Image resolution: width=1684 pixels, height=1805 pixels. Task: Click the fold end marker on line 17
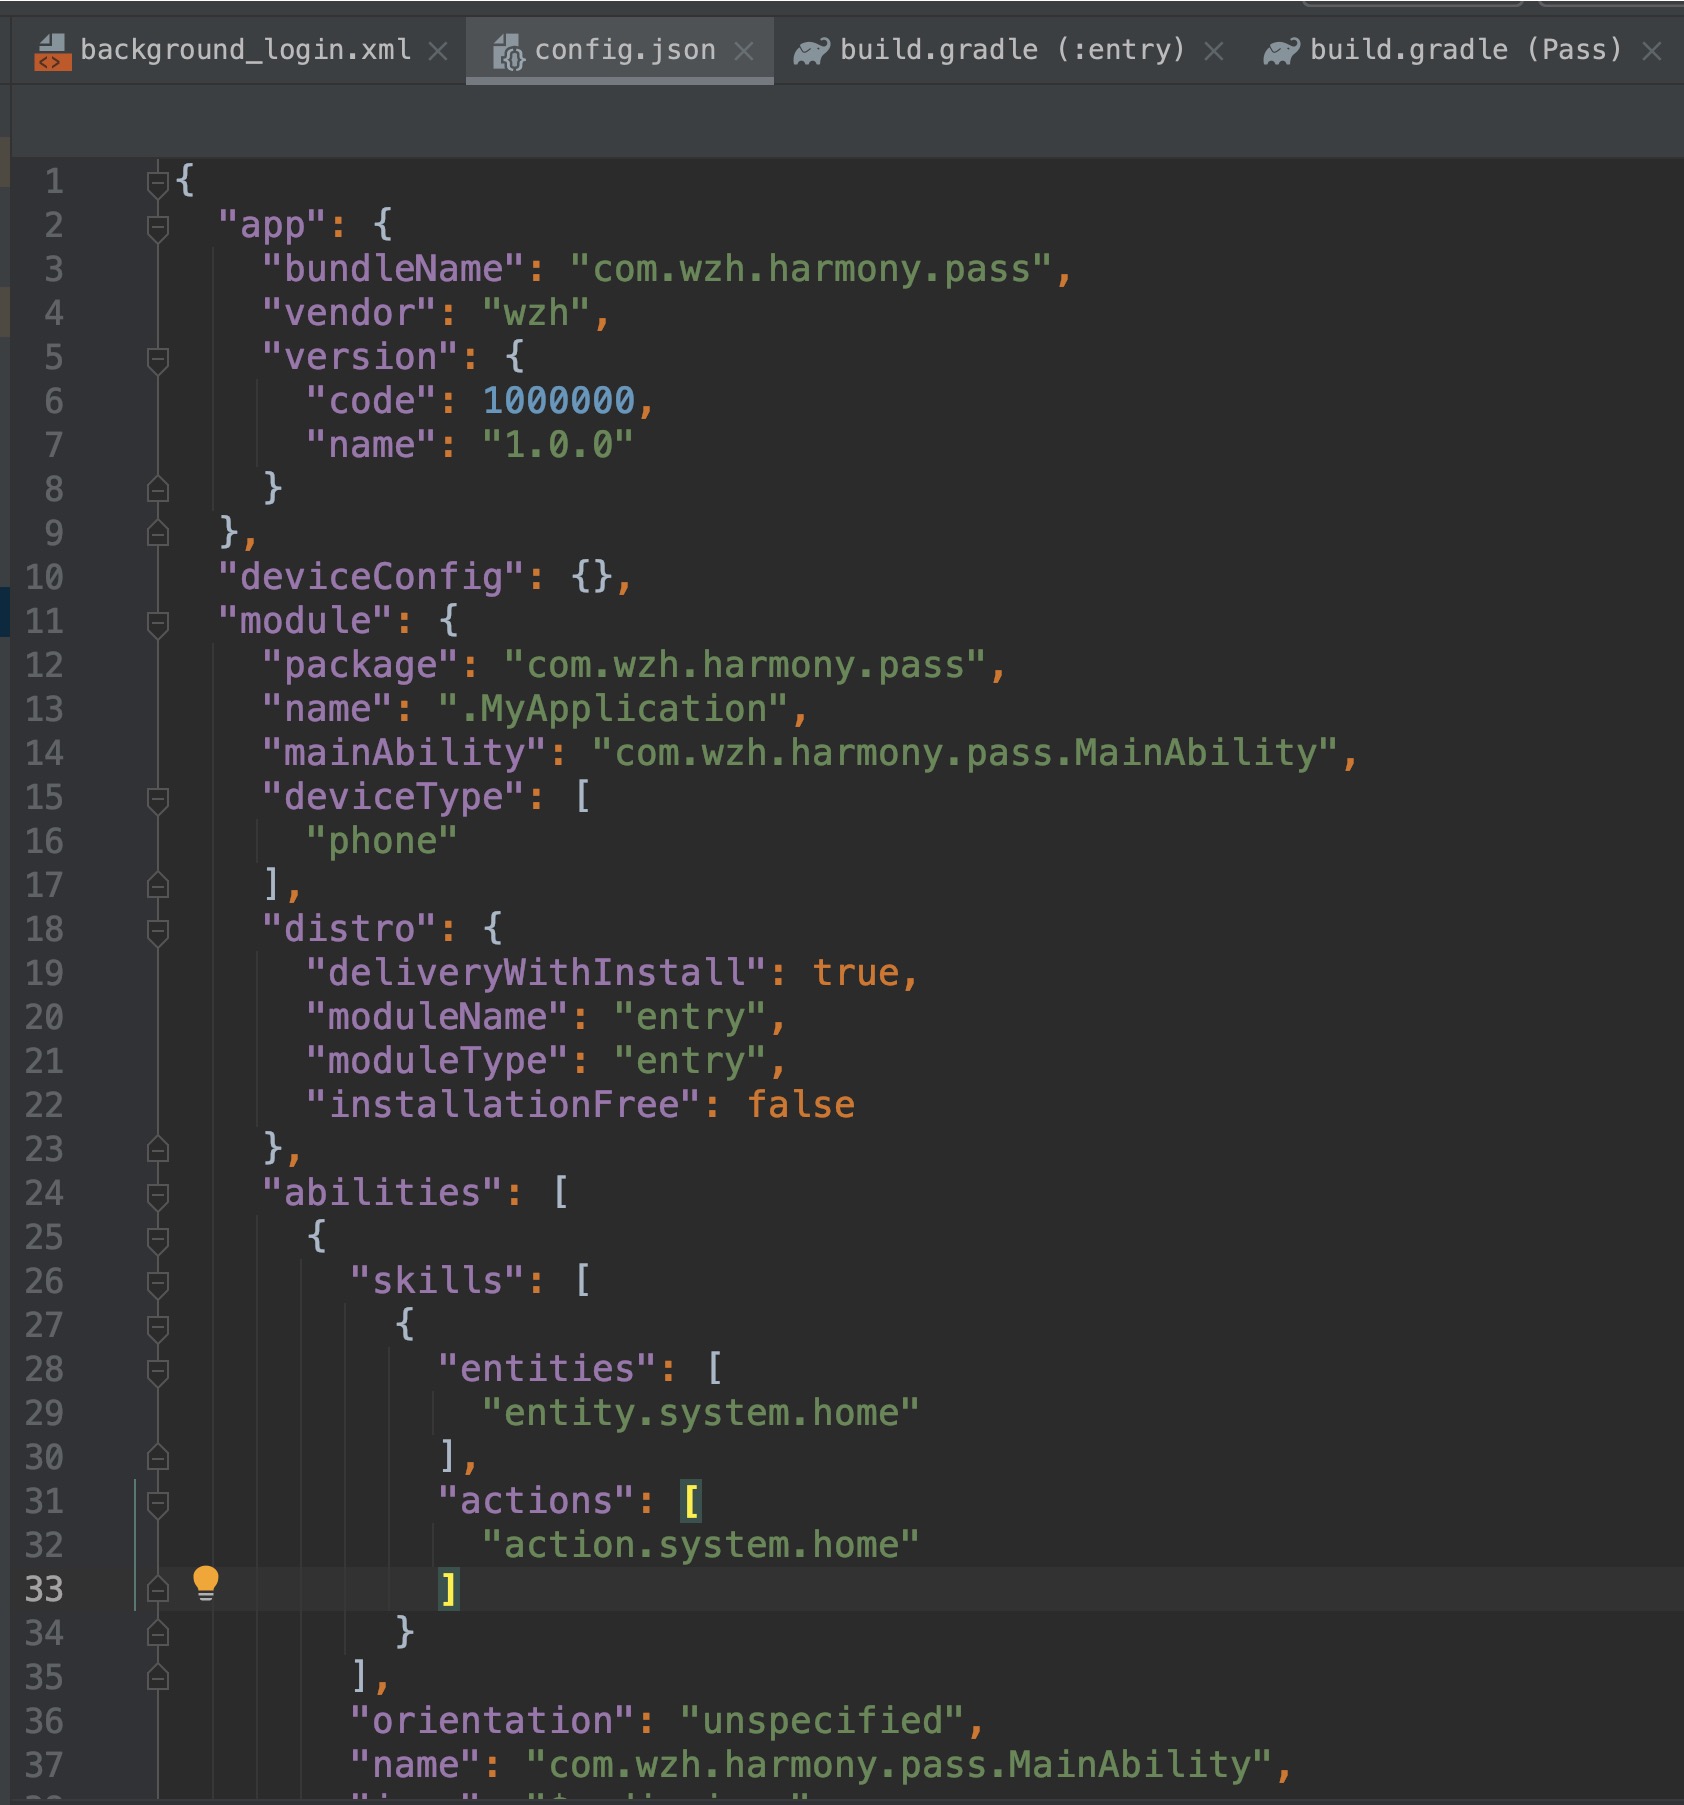click(157, 885)
